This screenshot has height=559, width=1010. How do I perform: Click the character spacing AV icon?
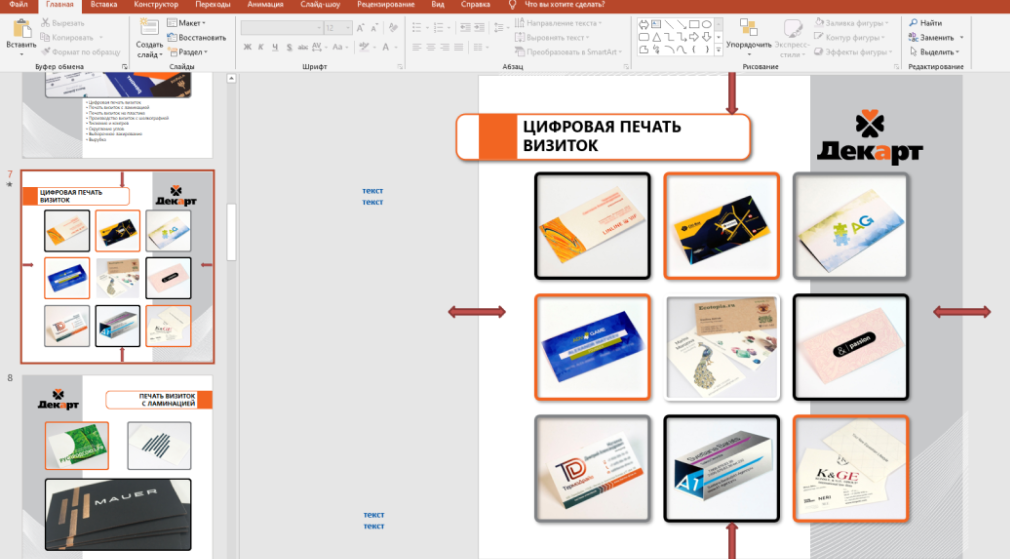point(317,47)
